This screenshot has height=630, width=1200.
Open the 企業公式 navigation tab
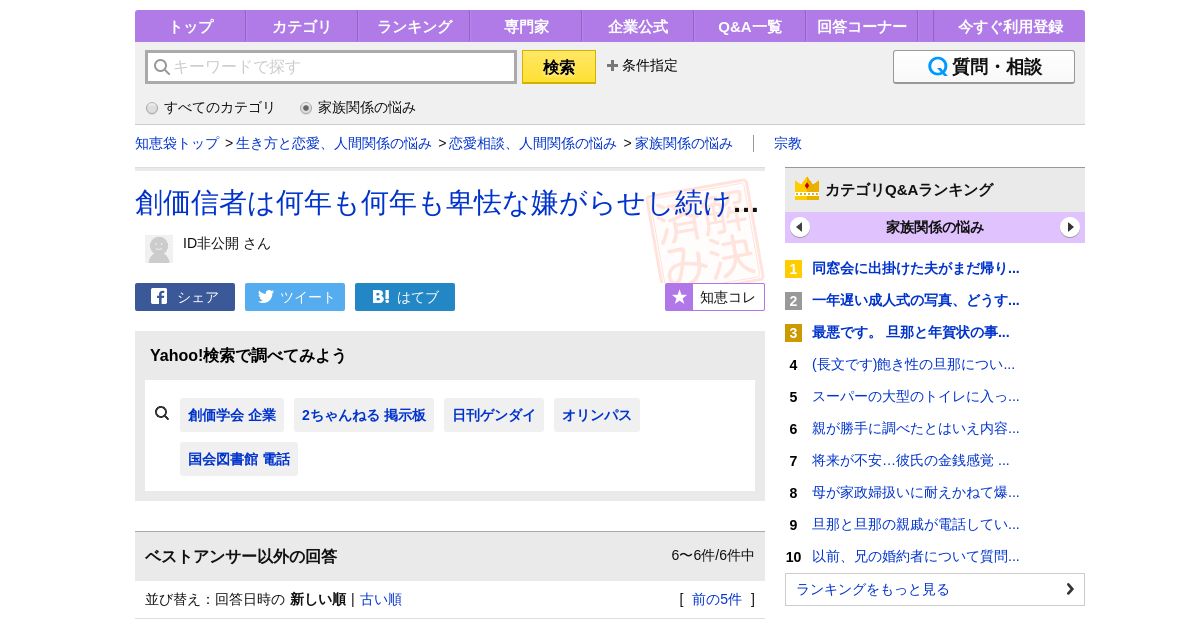(637, 26)
